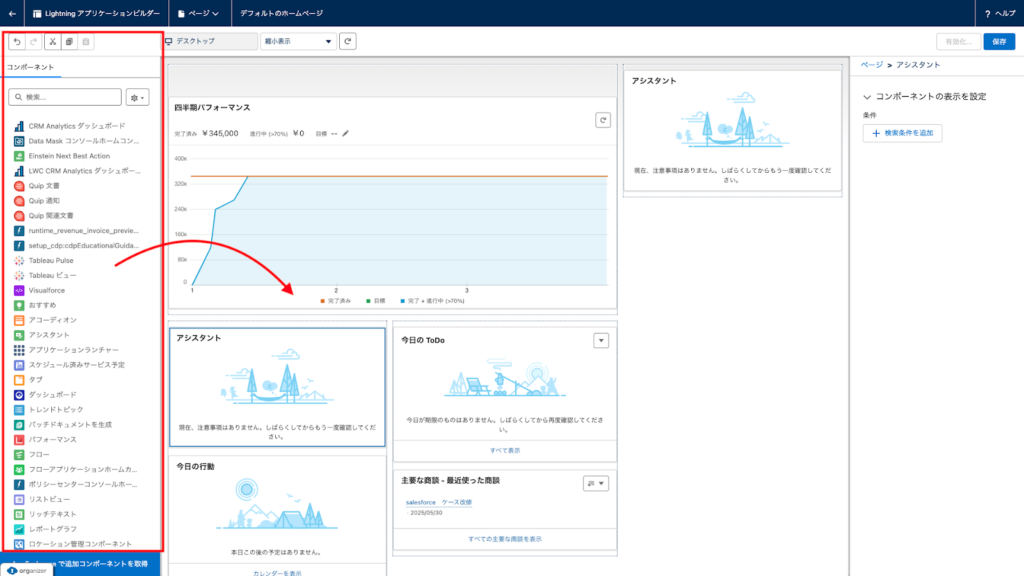
Task: Refresh the canvas with the reload icon
Action: [347, 41]
